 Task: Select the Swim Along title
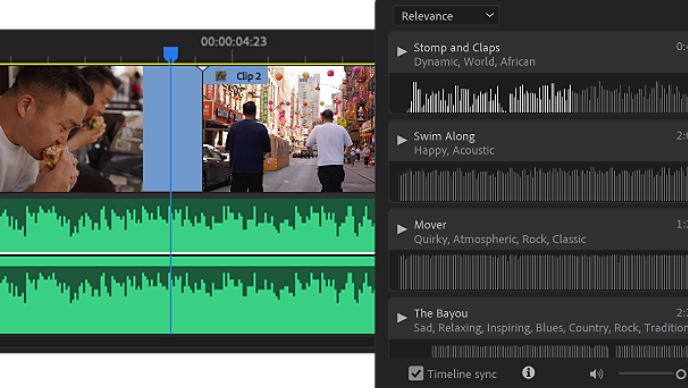(444, 136)
